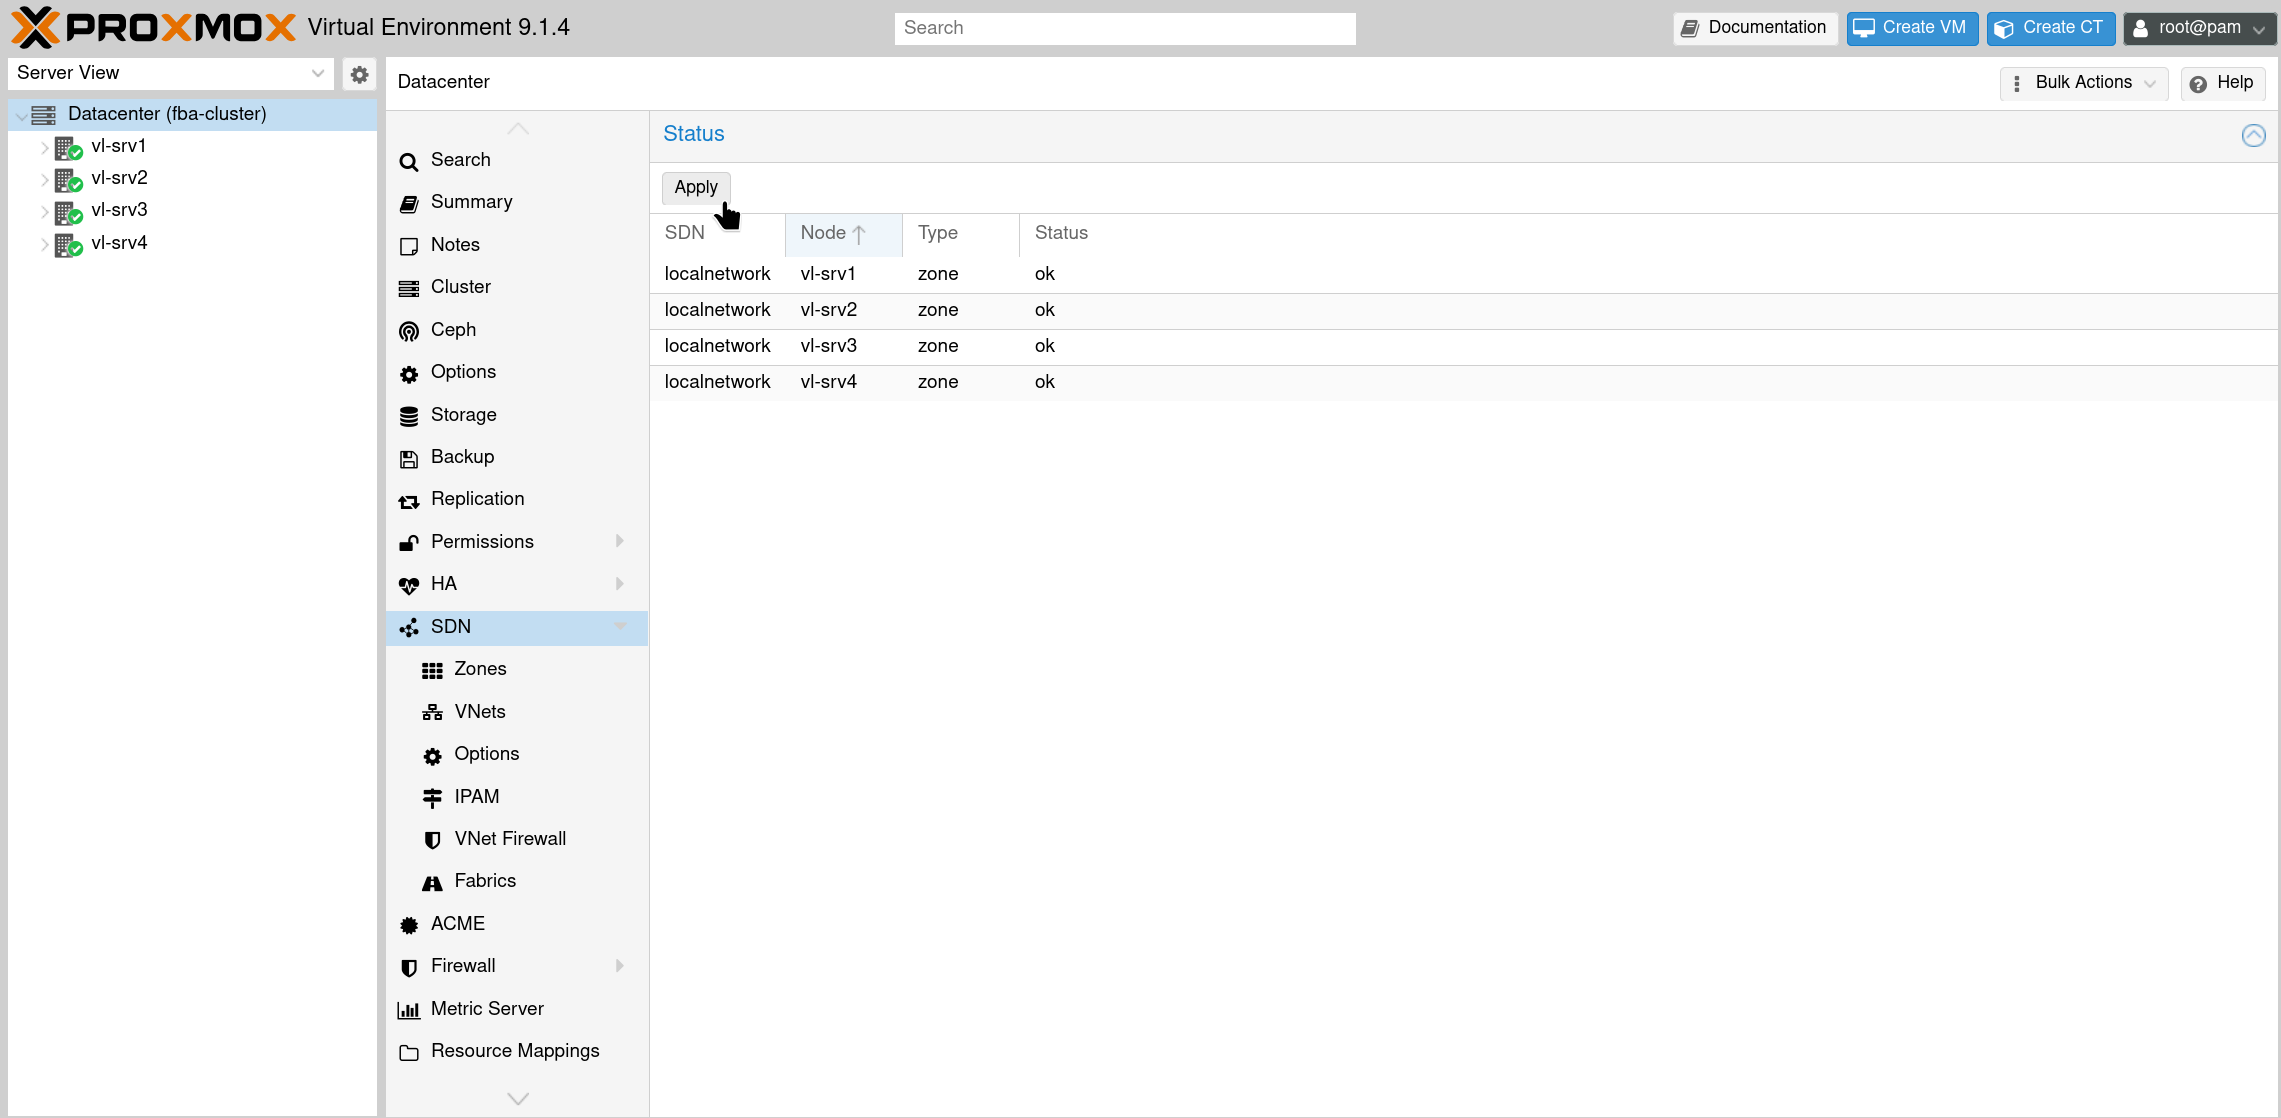Image resolution: width=2281 pixels, height=1118 pixels.
Task: Open the Documentation button
Action: click(1755, 28)
